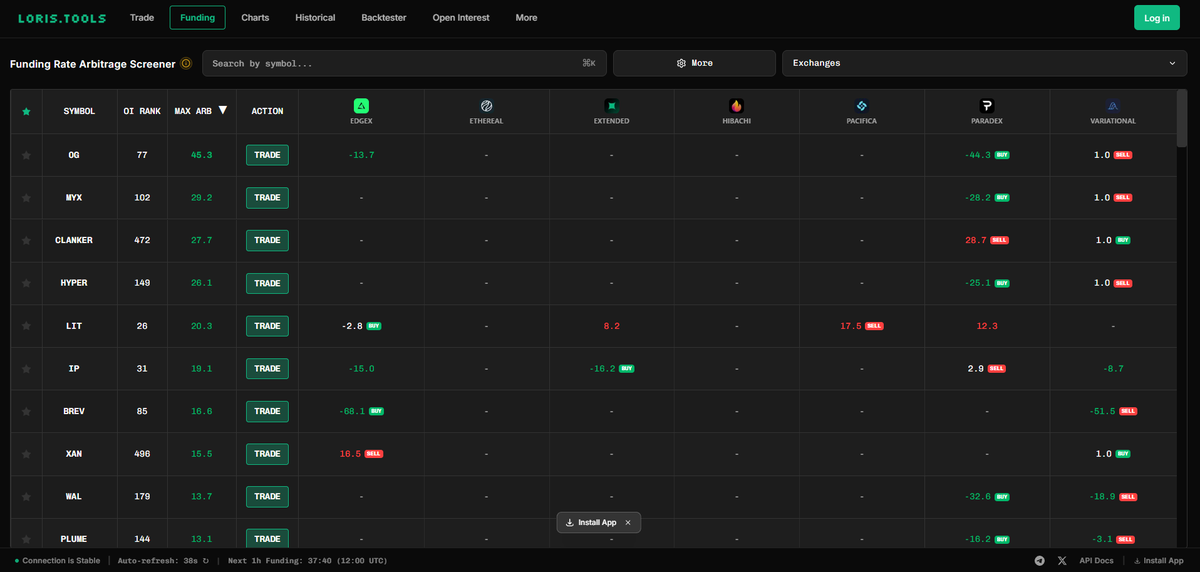Click the BUY badge in LIT EdgeX cell

pyautogui.click(x=374, y=326)
